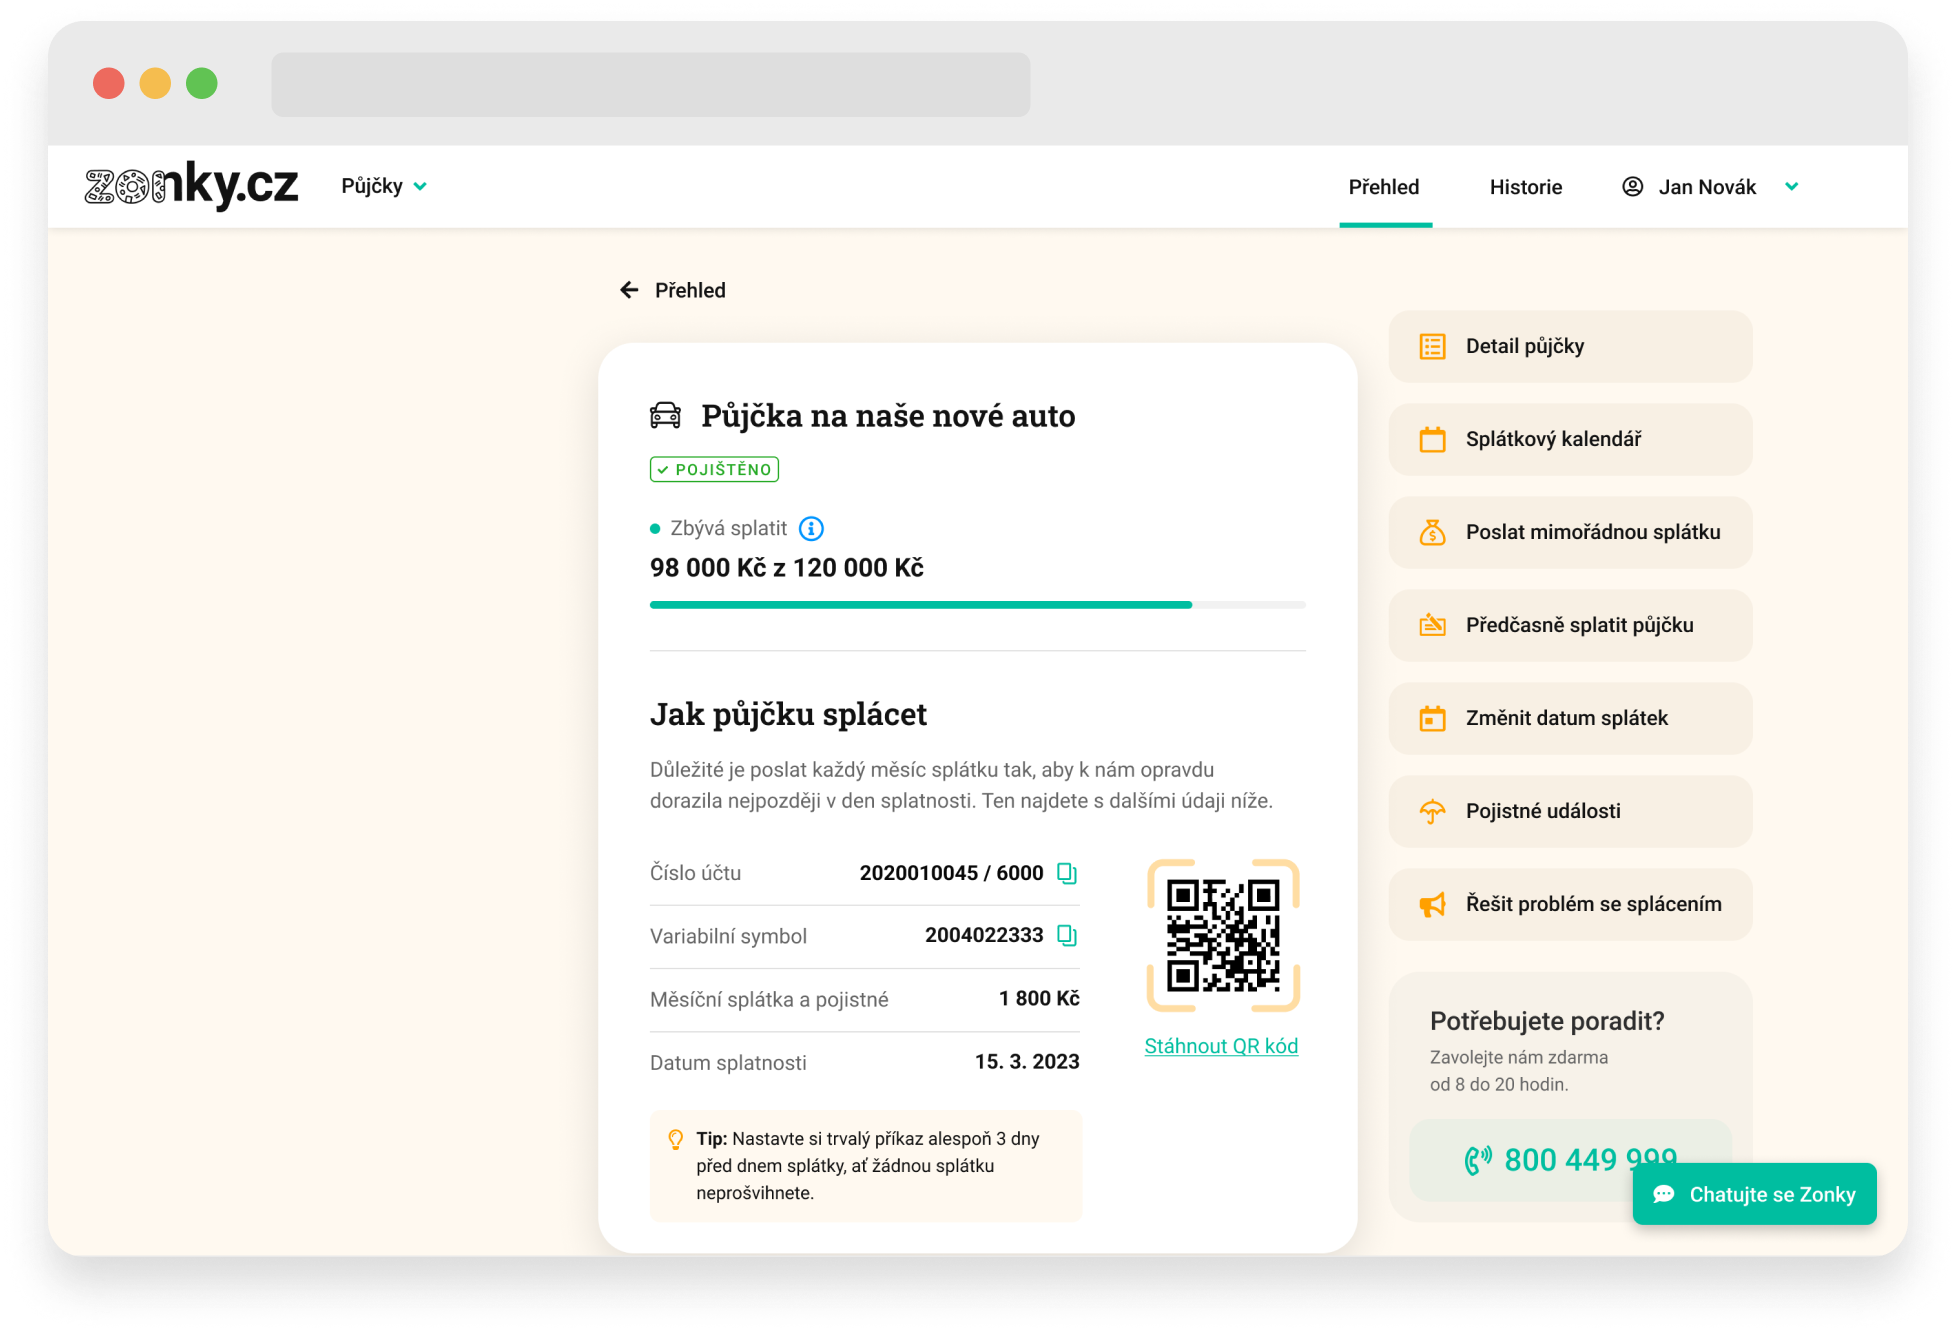Click the umbrella icon for Pojistné události
Viewport: 1956px width, 1333px height.
click(x=1432, y=812)
